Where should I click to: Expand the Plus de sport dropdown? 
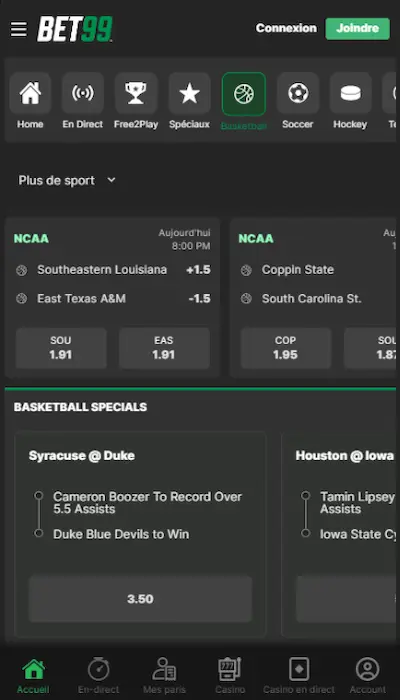pos(67,180)
